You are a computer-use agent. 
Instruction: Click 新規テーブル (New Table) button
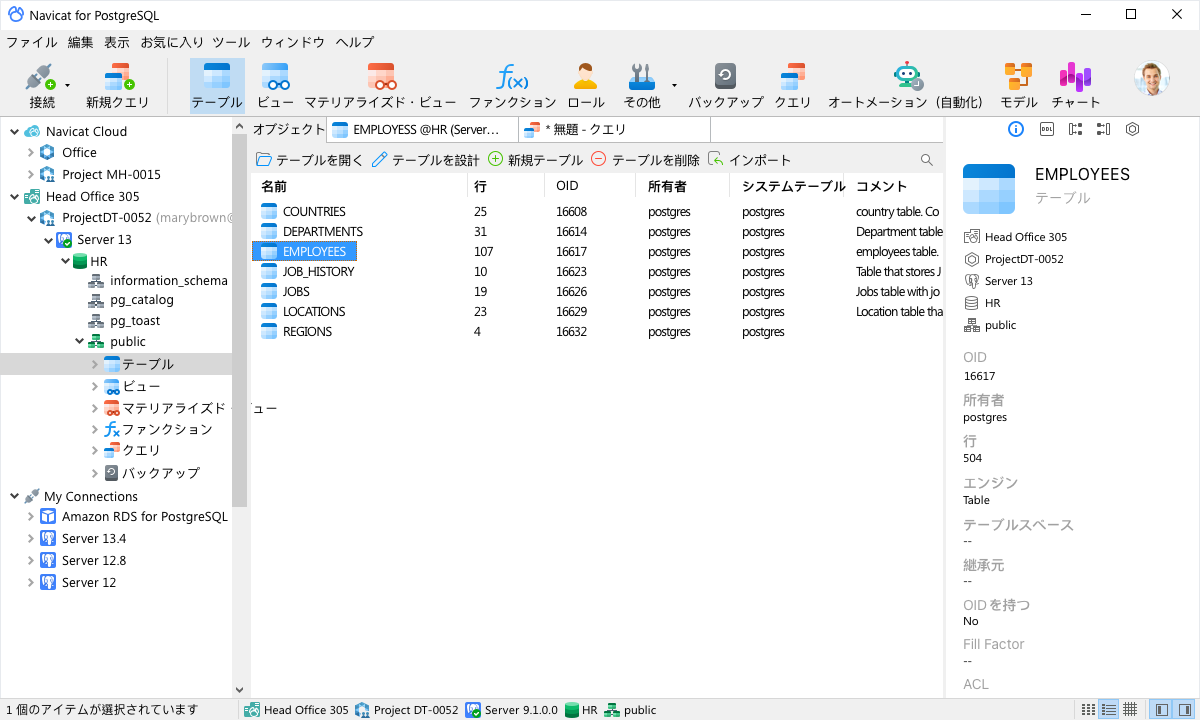pos(535,160)
